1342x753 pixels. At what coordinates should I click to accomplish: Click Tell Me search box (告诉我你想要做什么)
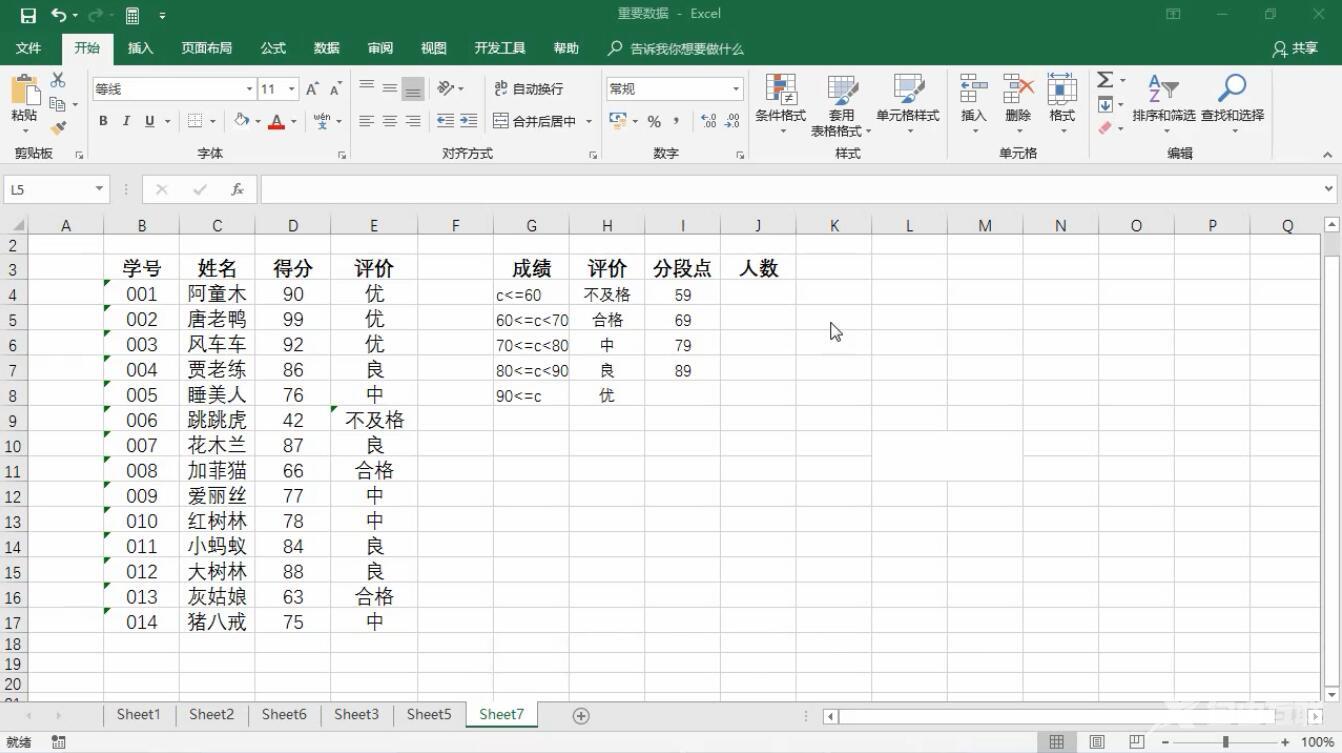coord(676,48)
